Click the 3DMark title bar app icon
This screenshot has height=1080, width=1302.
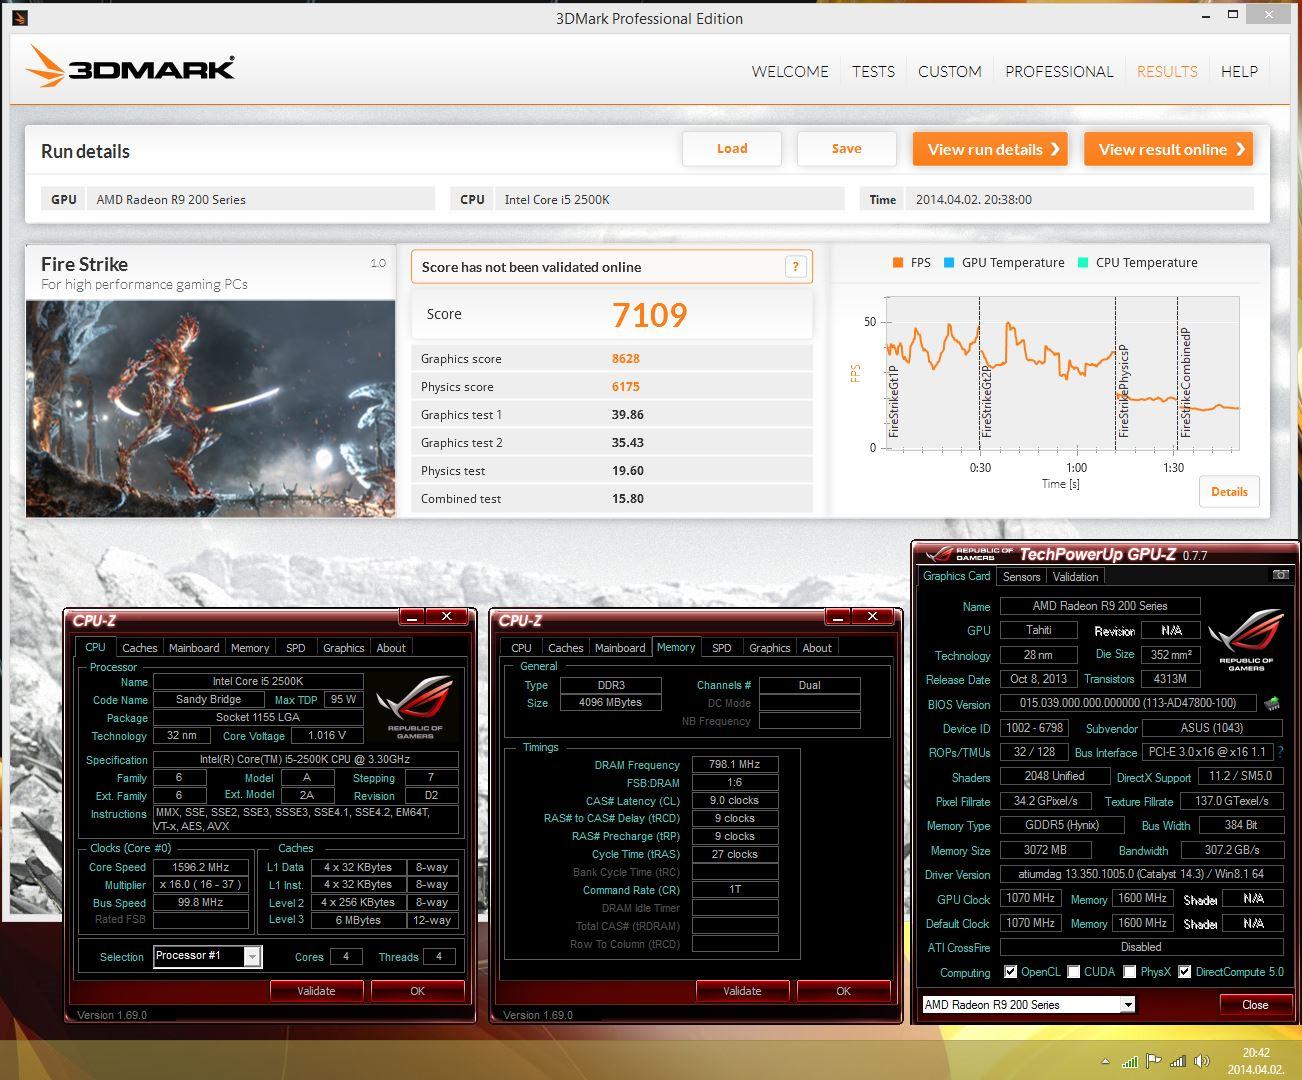pos(18,17)
